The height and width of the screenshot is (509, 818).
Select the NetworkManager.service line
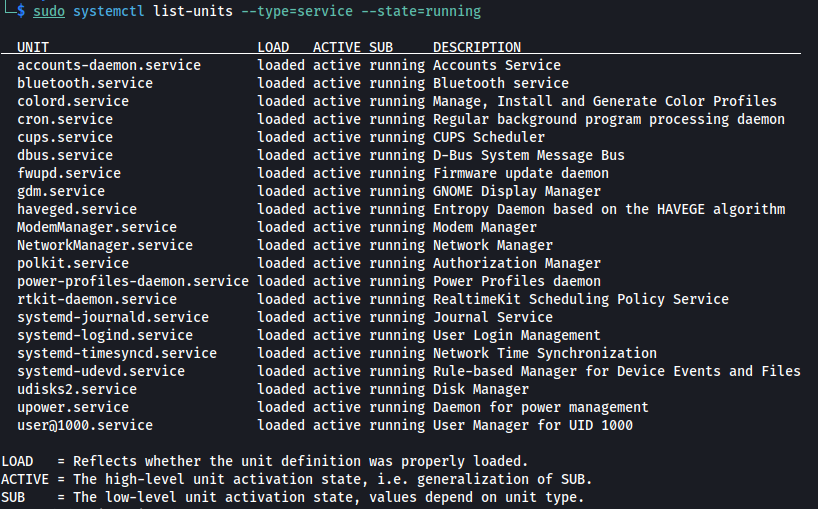pos(105,245)
